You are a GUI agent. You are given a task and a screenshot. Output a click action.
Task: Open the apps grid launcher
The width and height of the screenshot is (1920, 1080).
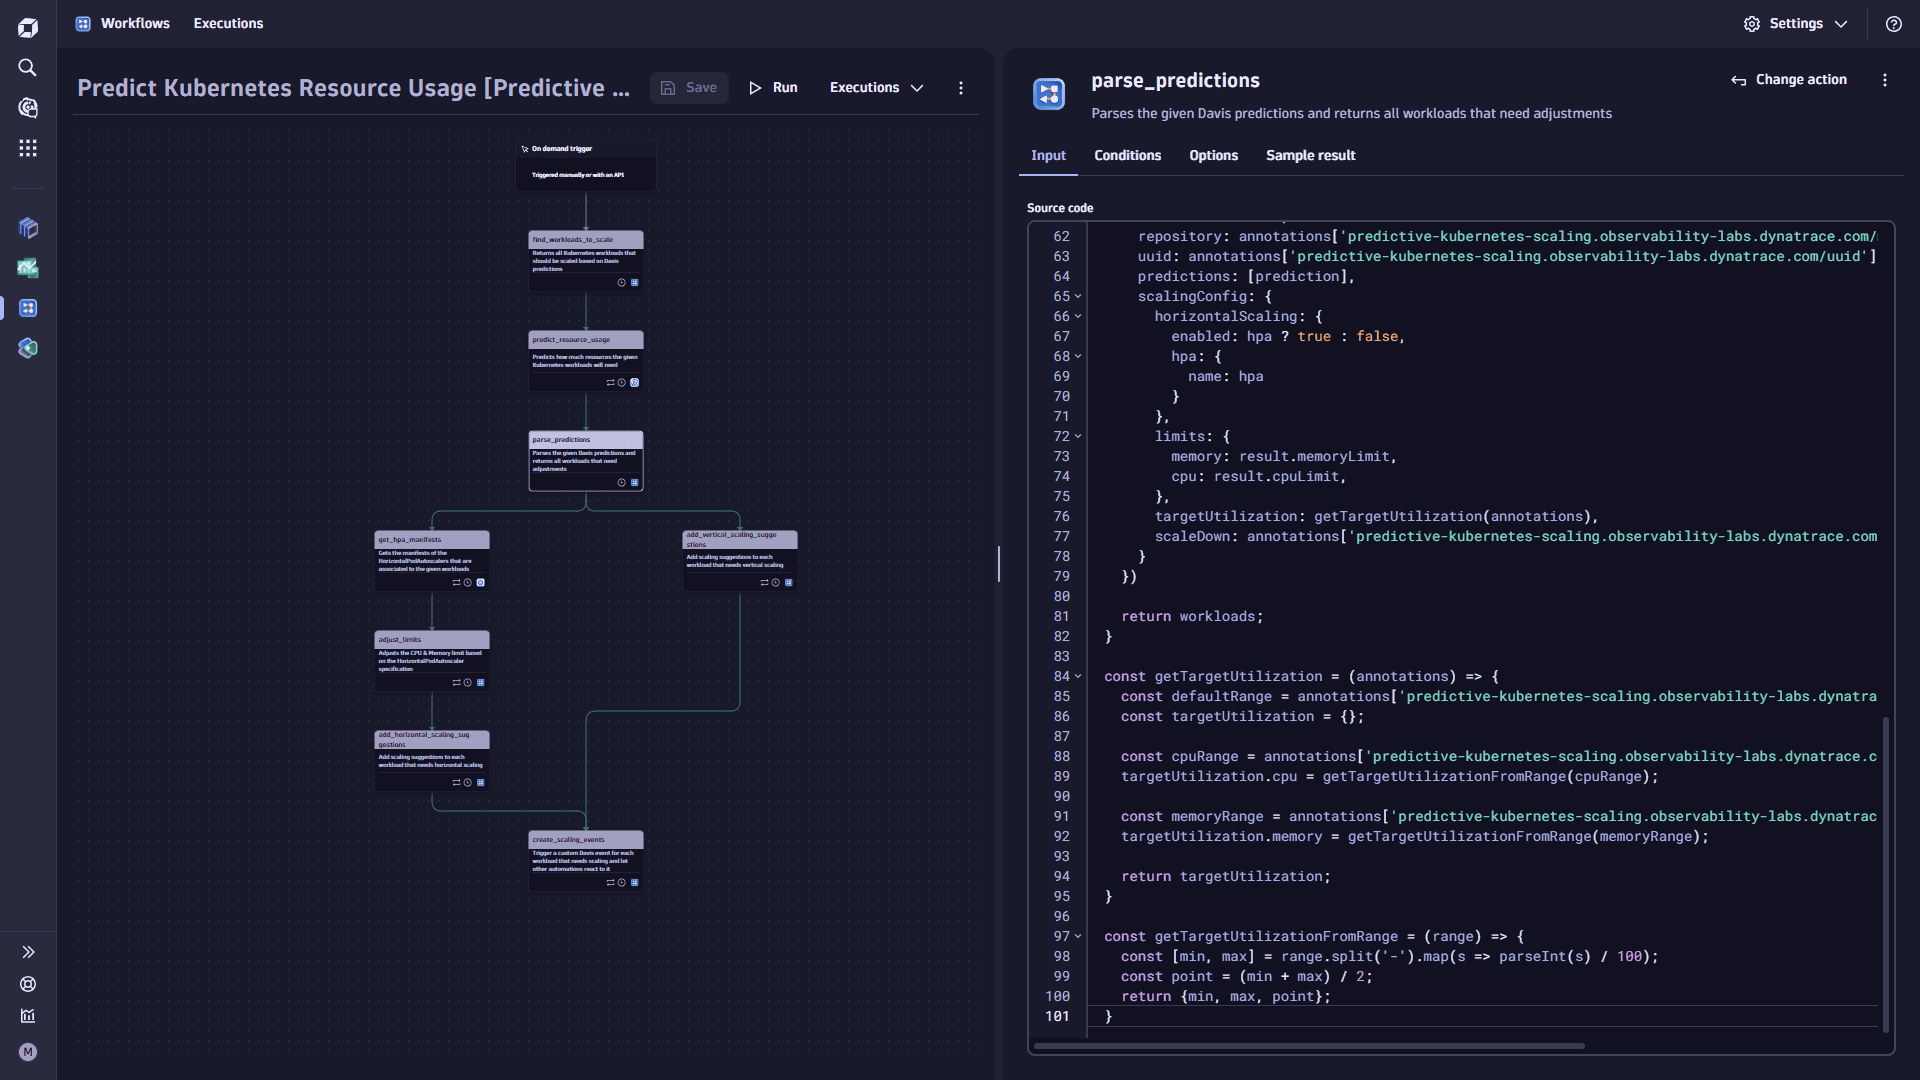tap(28, 148)
